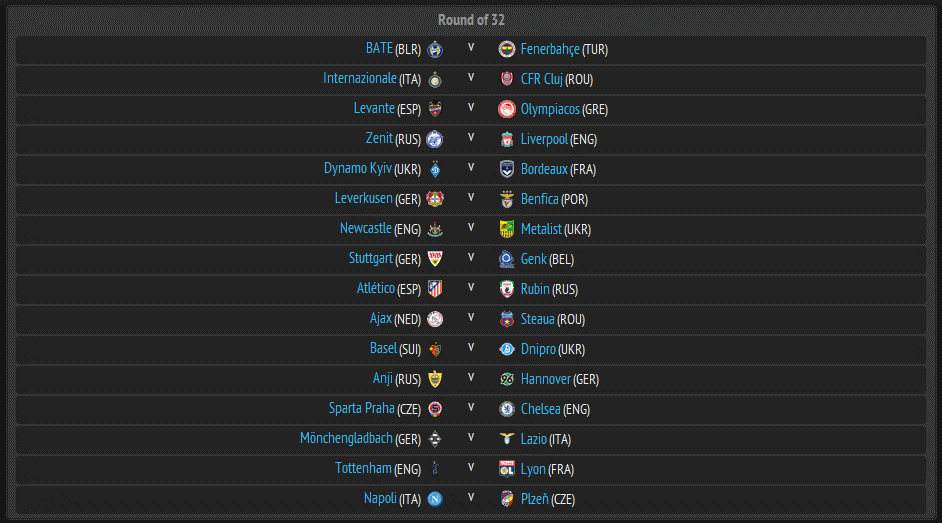The width and height of the screenshot is (942, 523).
Task: Click the Stuttgart club crest icon
Action: pos(435,259)
